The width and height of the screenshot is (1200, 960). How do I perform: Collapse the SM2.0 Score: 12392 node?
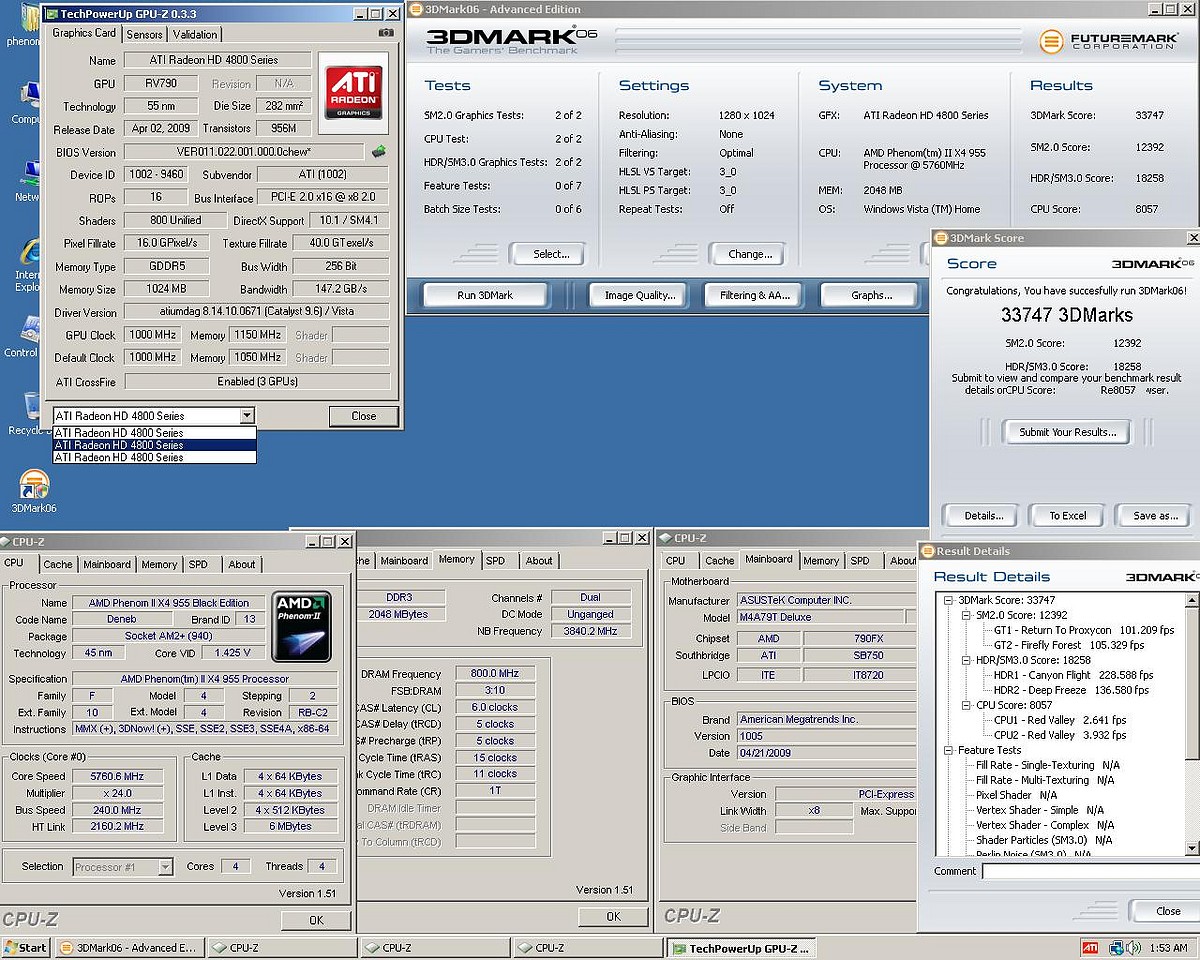point(966,615)
